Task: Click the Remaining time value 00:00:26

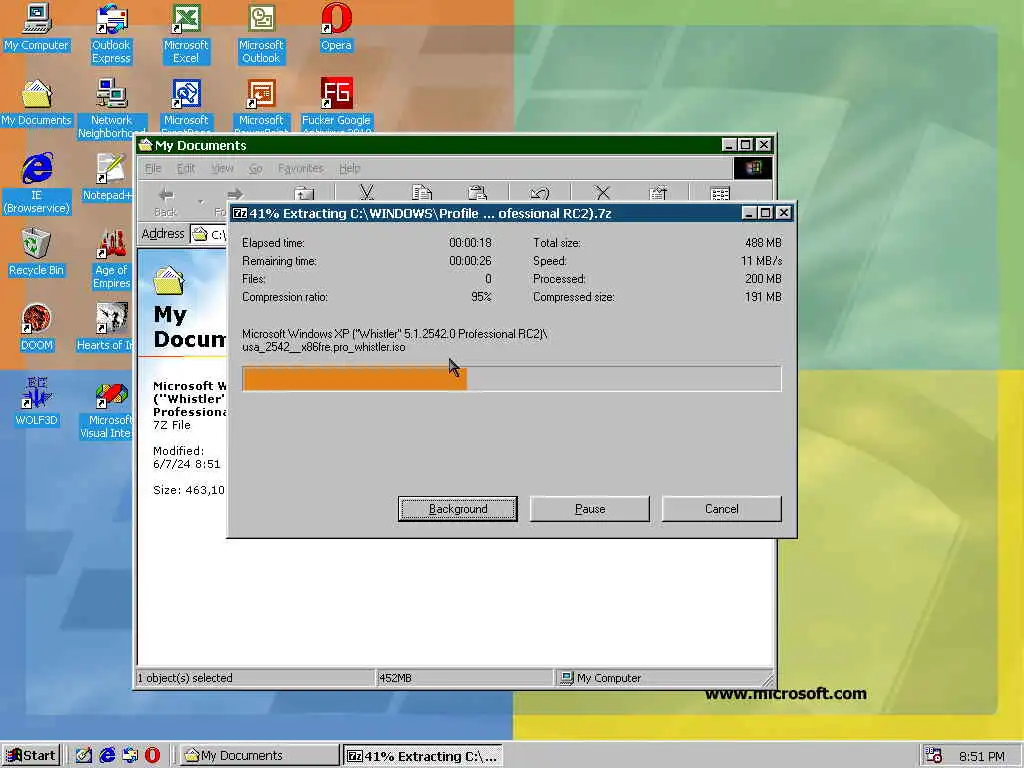Action: pos(470,261)
